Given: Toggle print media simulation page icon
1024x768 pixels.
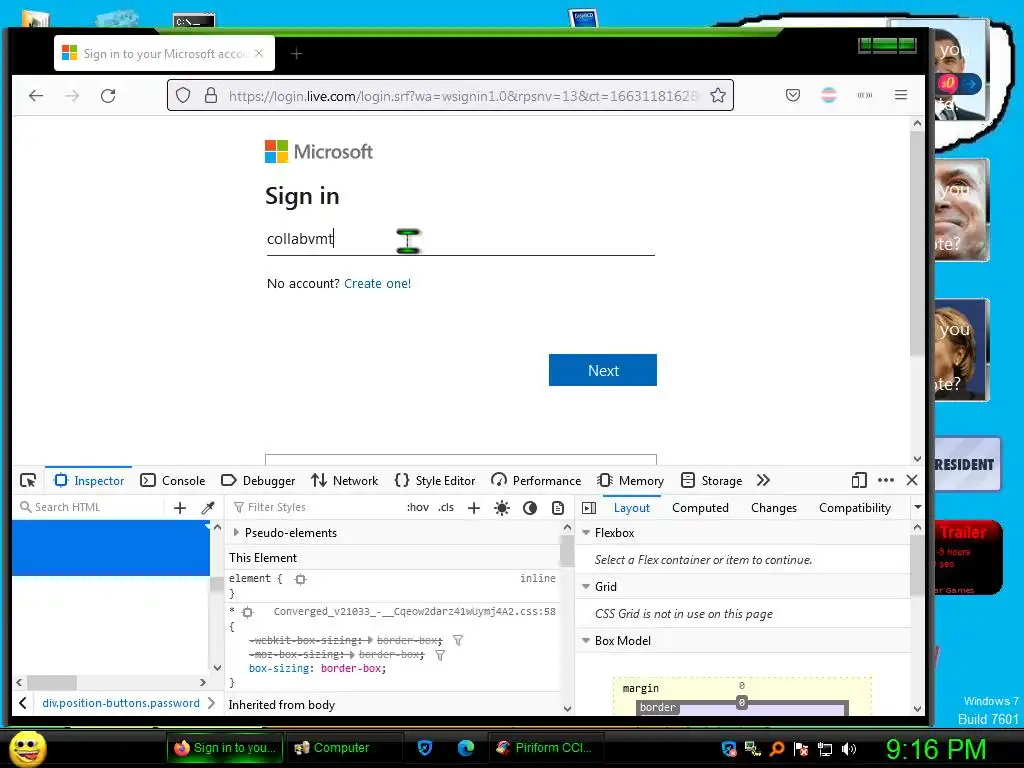Looking at the screenshot, I should (558, 507).
